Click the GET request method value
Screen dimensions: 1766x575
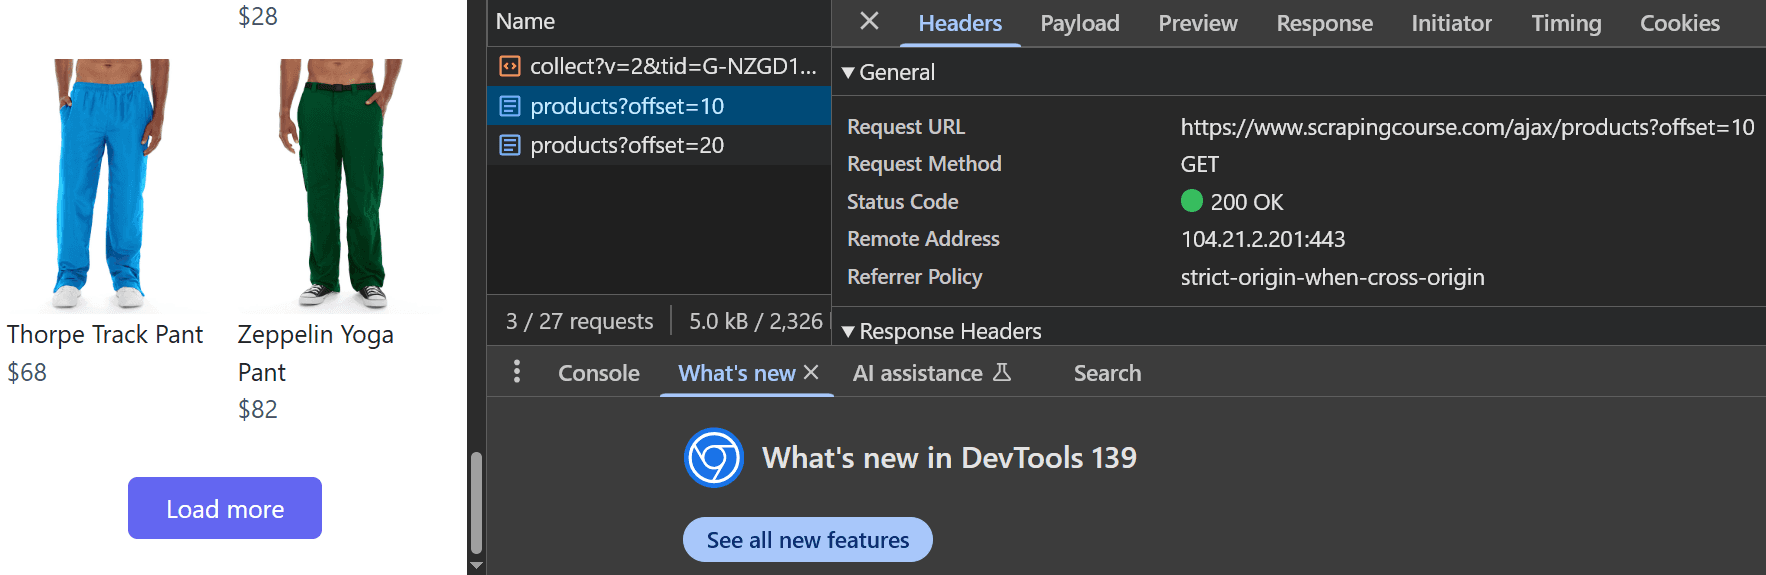(1200, 164)
